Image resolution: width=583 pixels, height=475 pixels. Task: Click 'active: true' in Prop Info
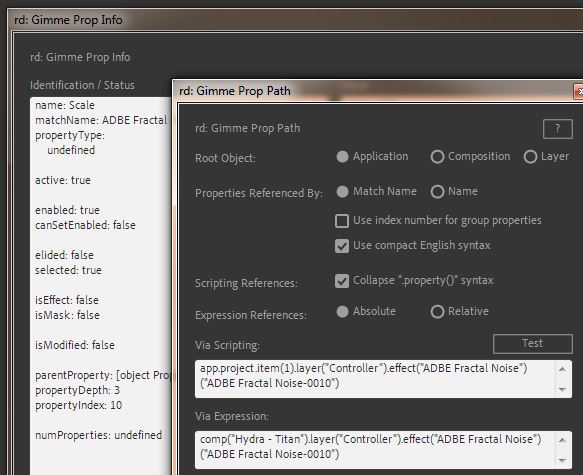click(63, 180)
